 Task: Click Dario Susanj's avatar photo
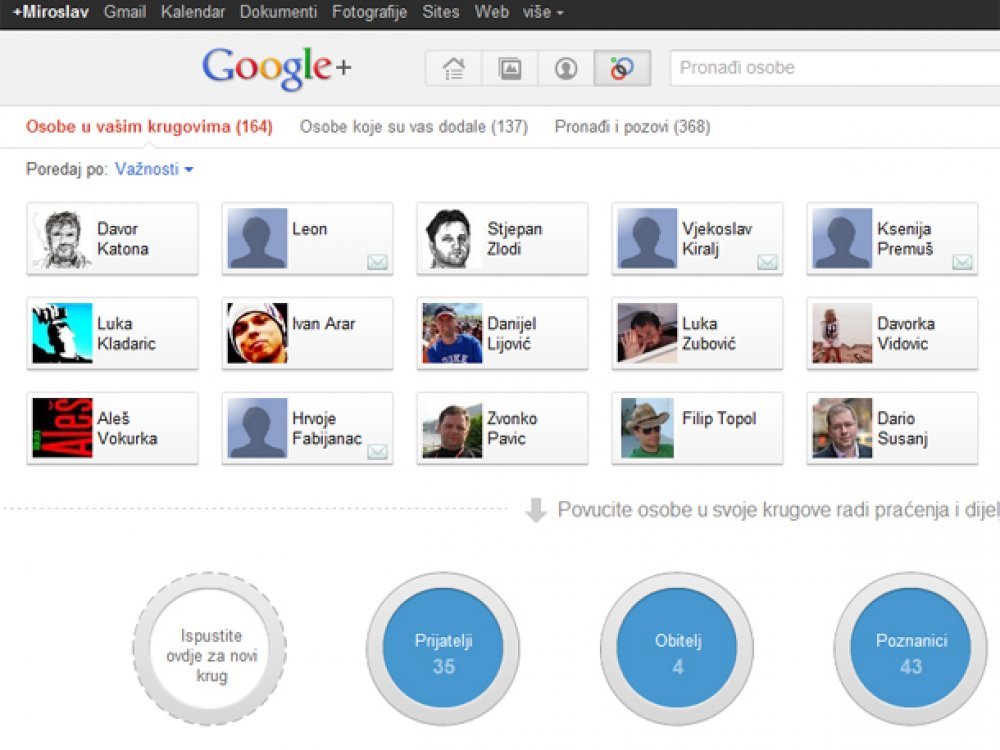pyautogui.click(x=842, y=428)
